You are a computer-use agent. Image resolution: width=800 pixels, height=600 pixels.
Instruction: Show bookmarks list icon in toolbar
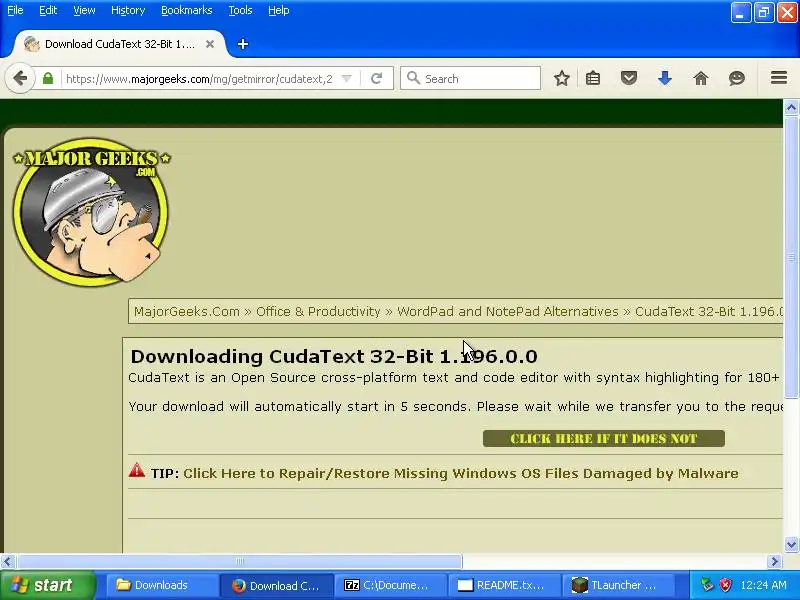[593, 79]
